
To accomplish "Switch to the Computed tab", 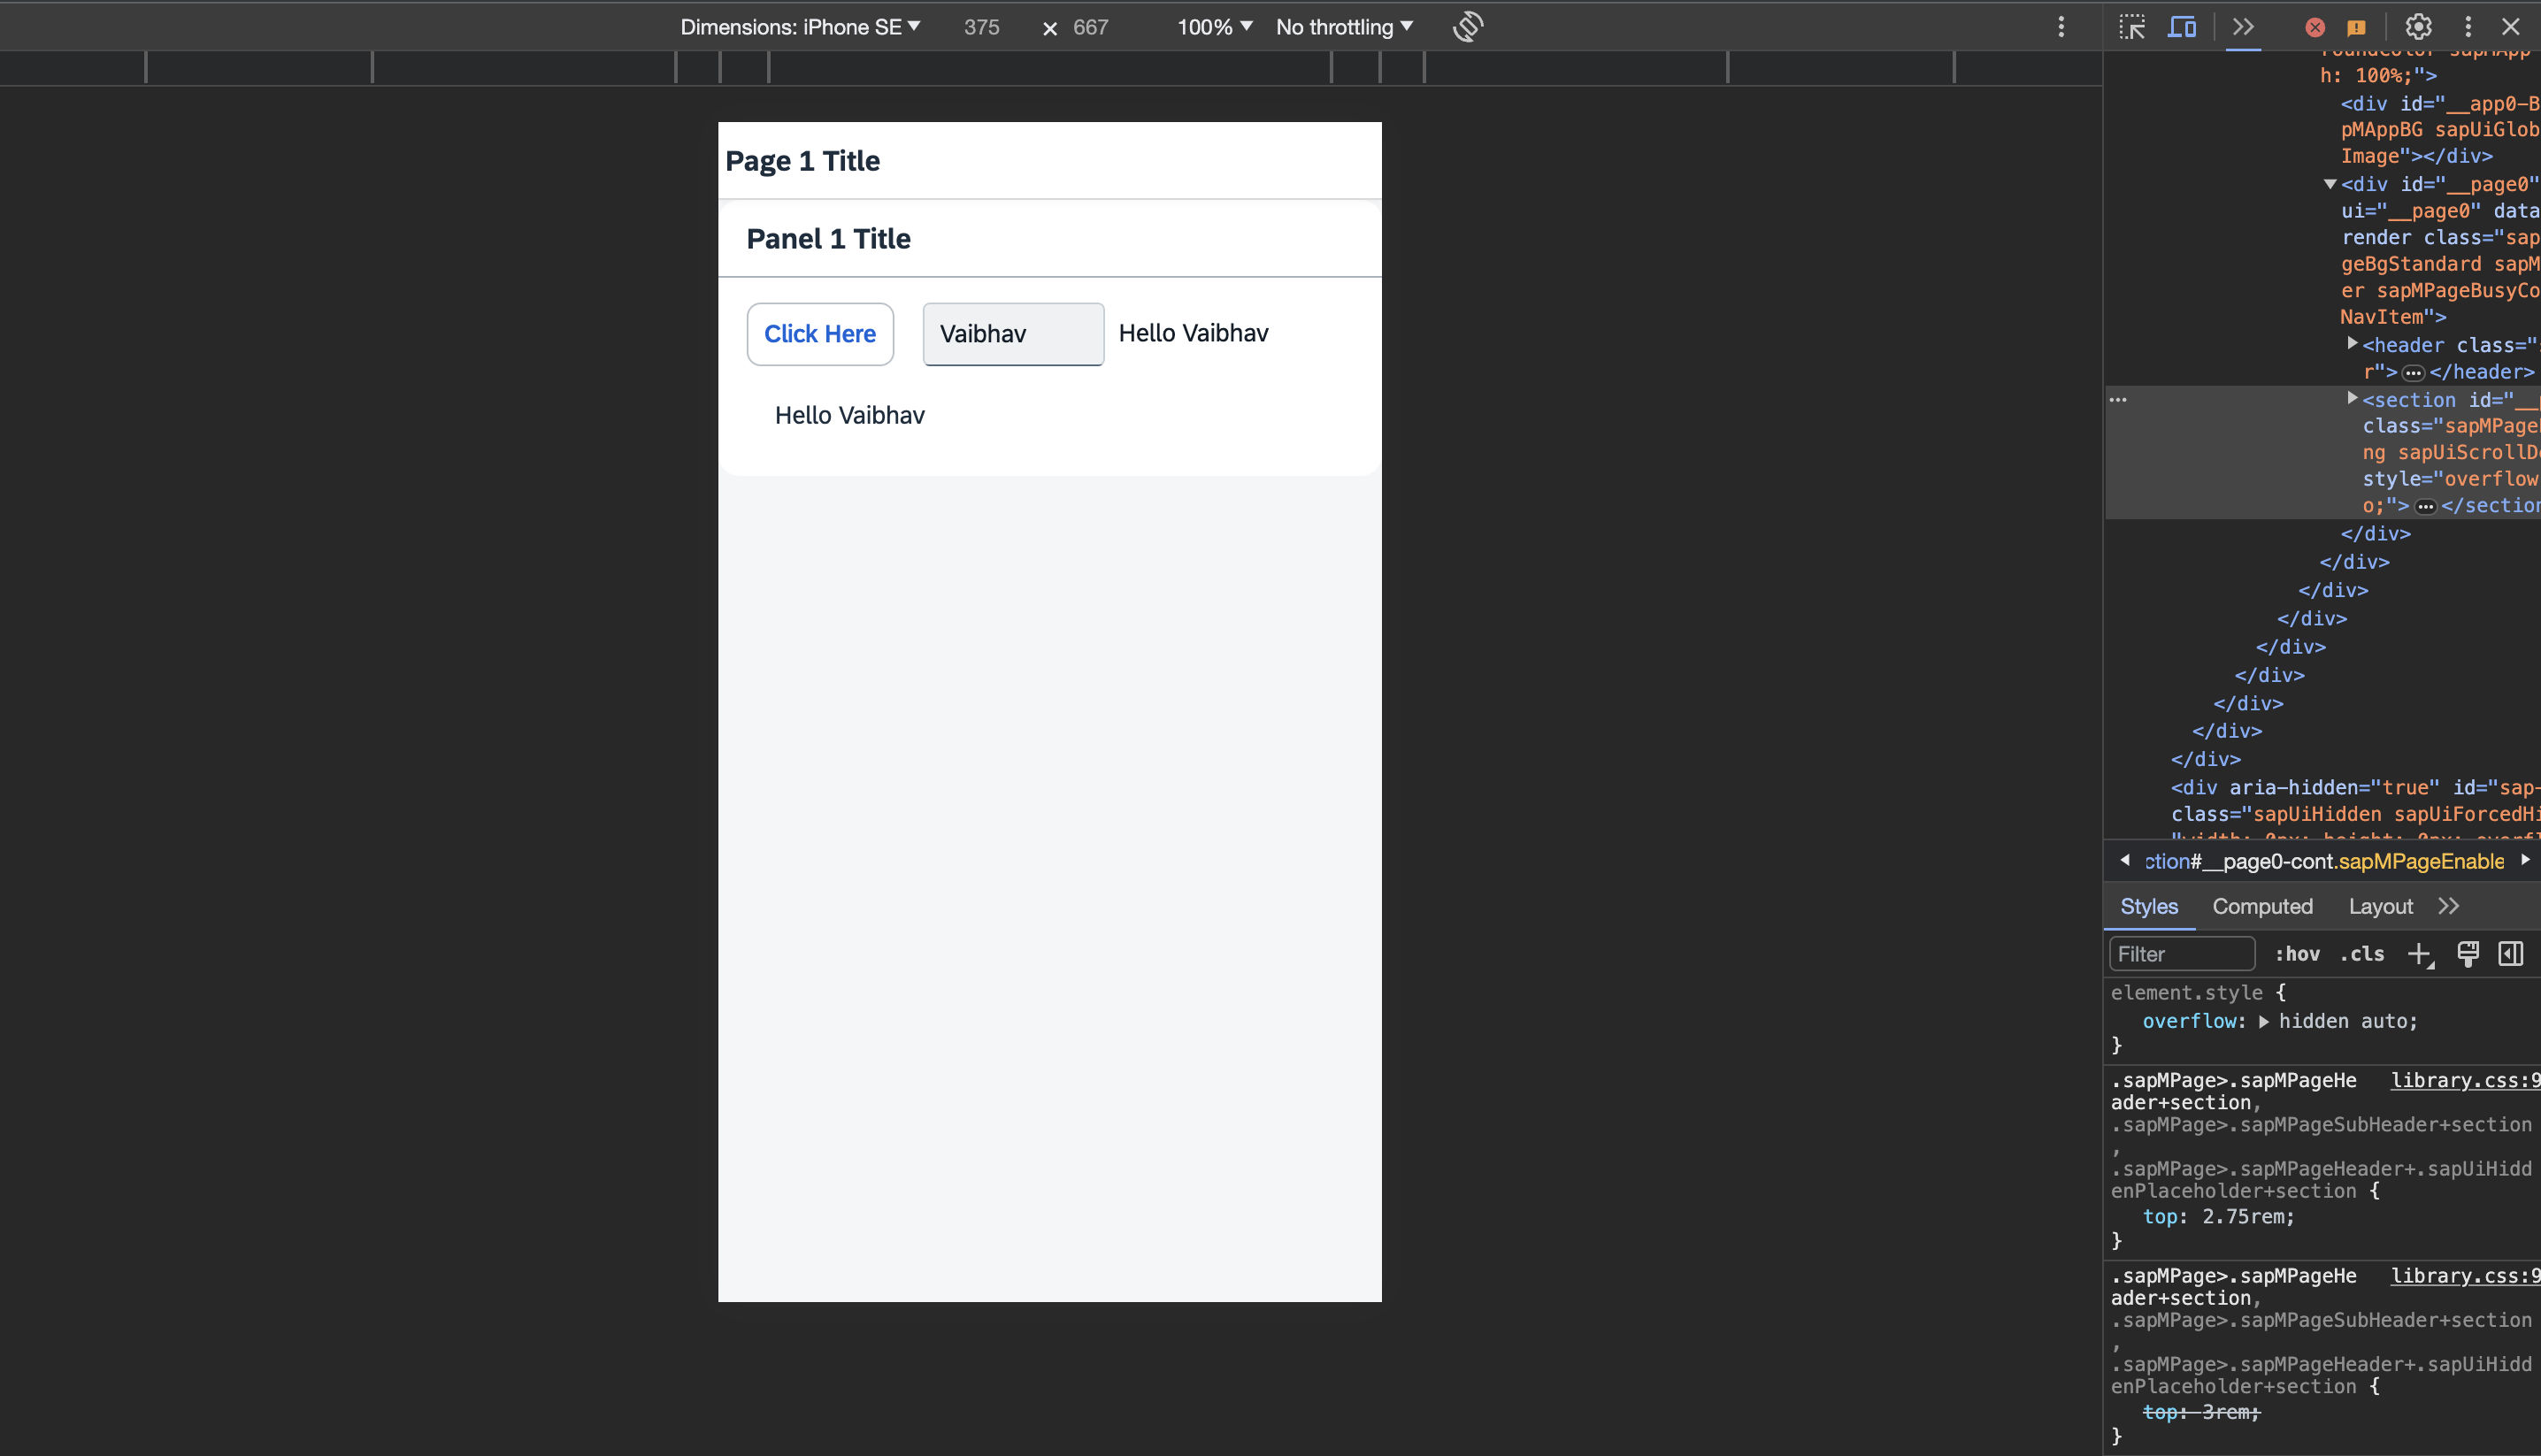I will [x=2262, y=906].
